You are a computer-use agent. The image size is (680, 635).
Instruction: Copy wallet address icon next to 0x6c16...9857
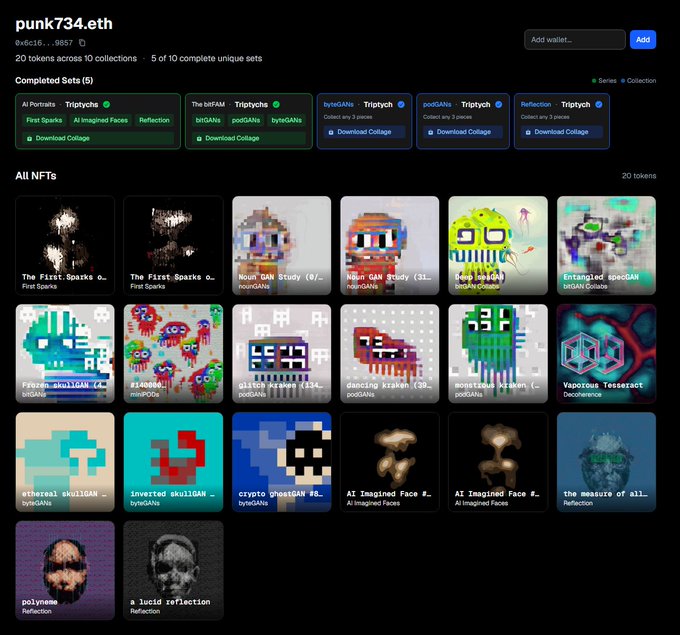coord(82,43)
